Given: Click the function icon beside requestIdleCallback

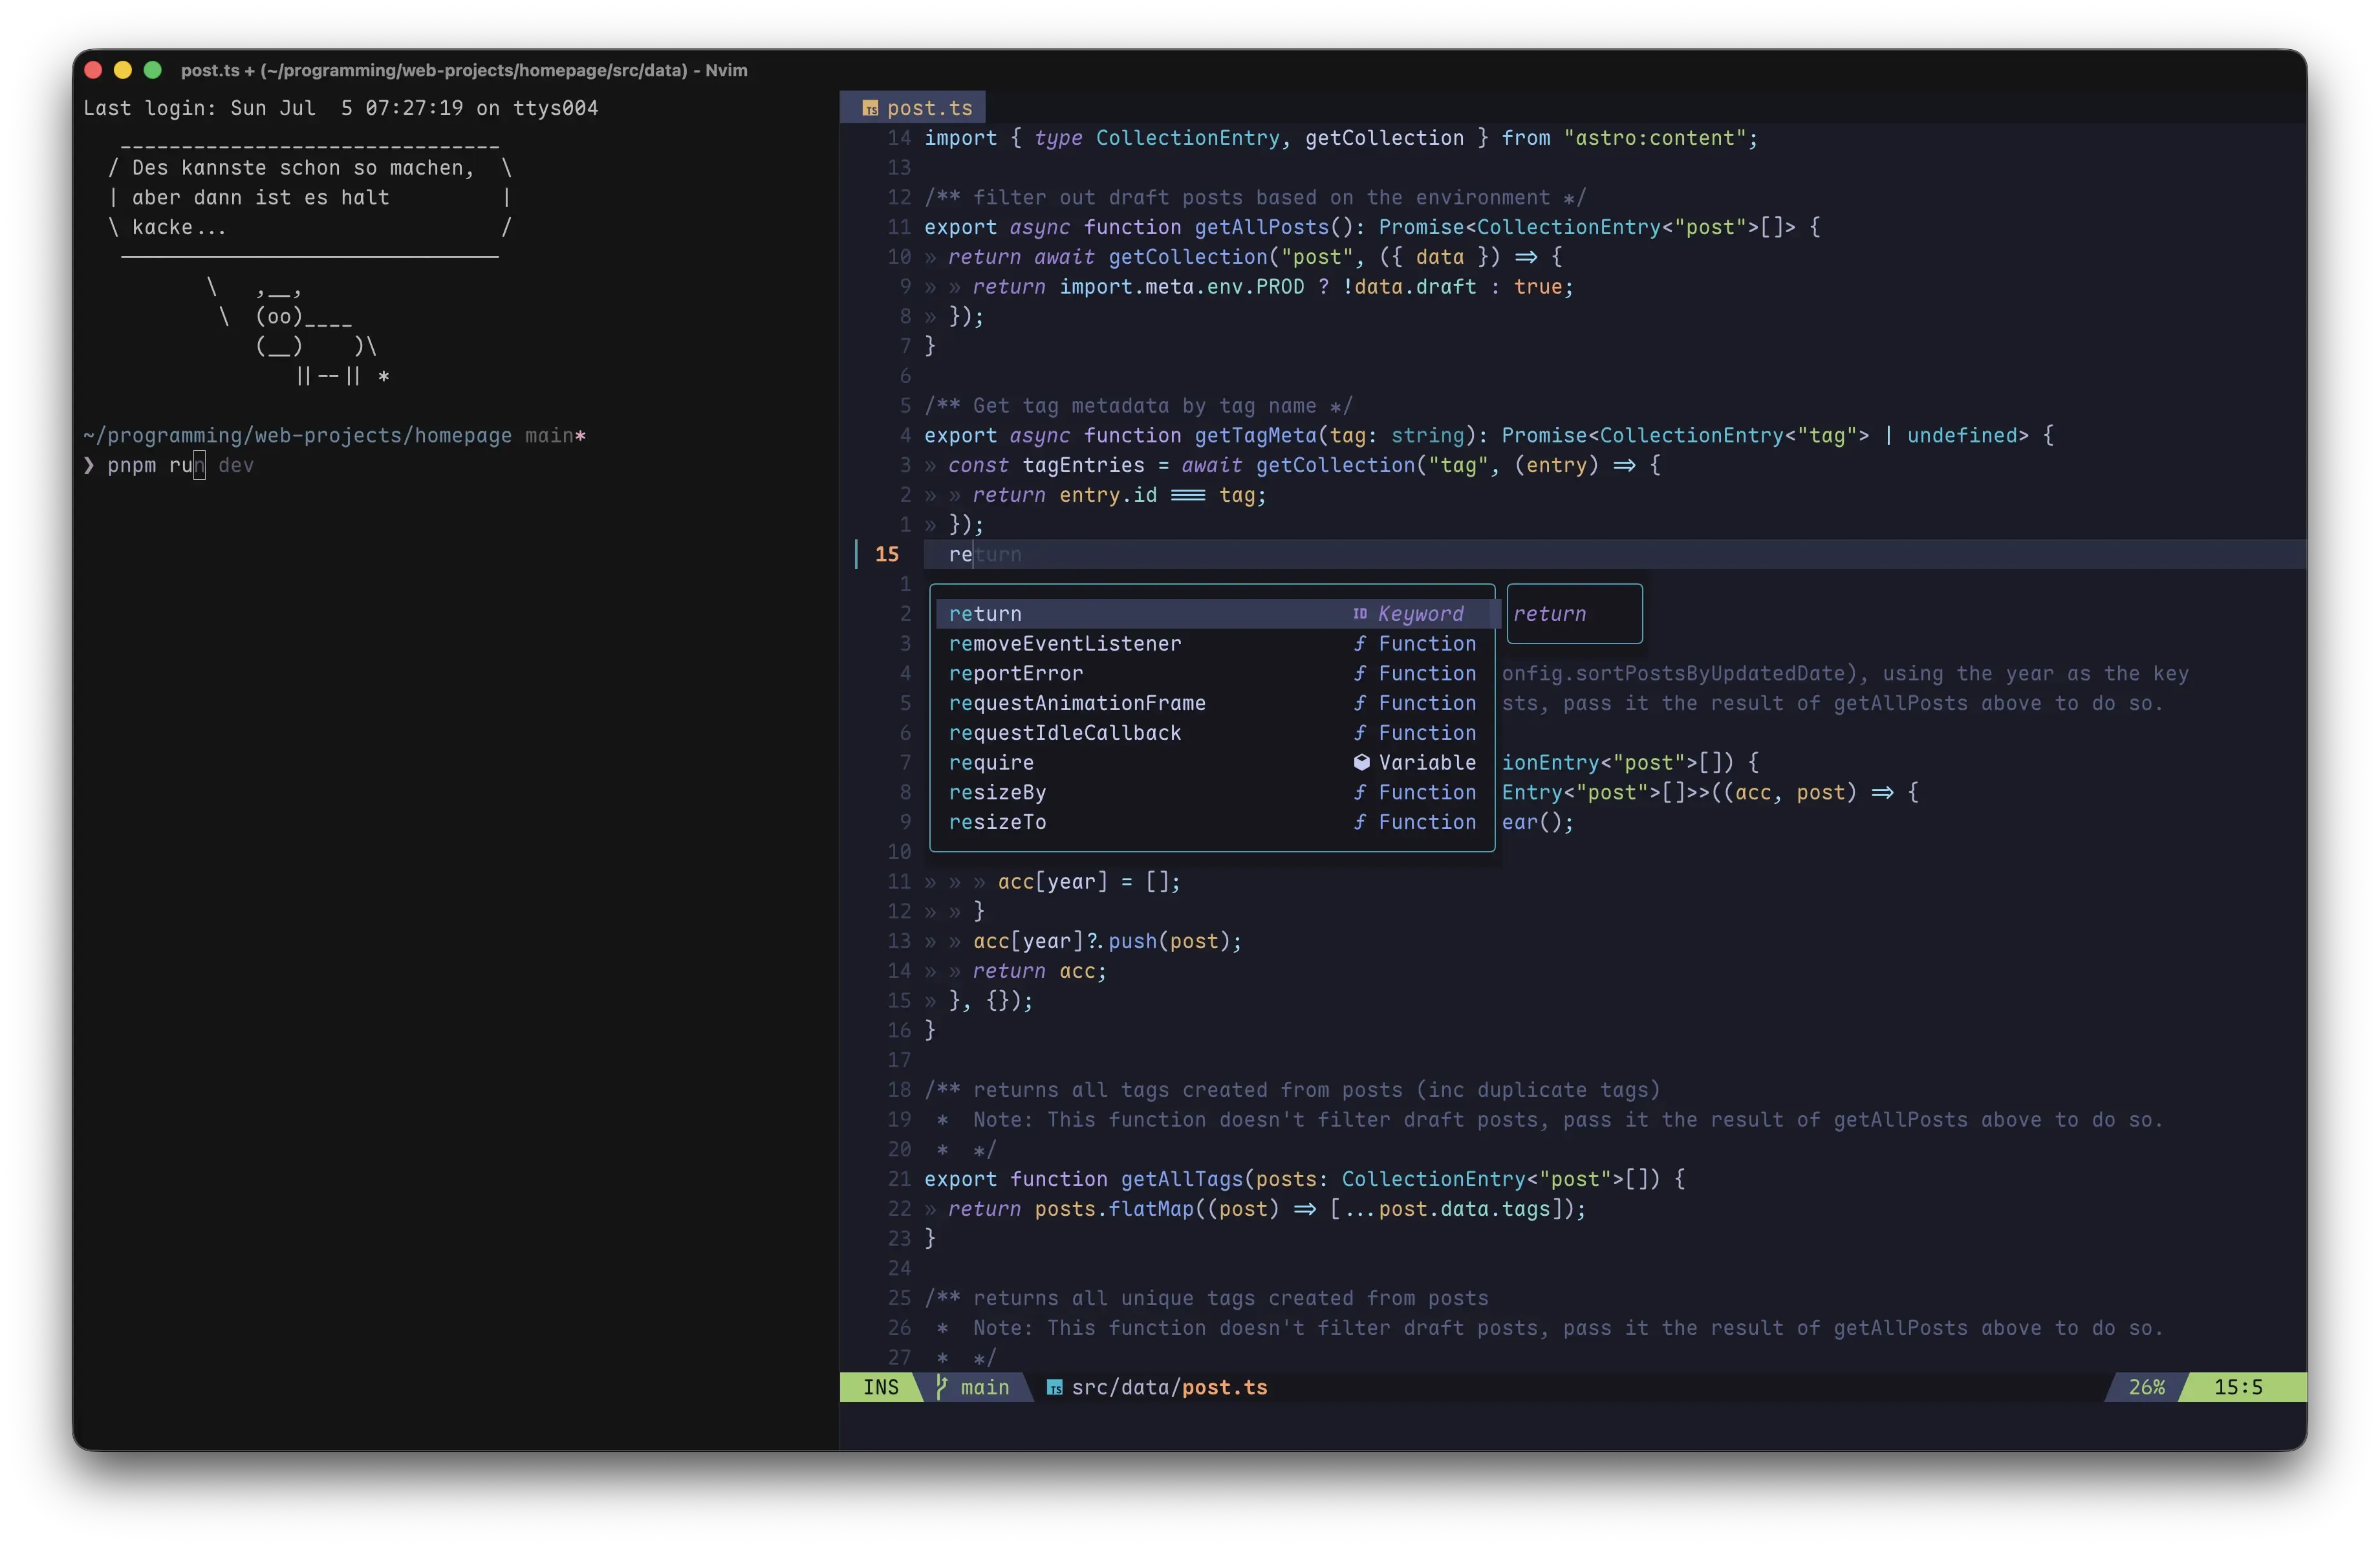Looking at the screenshot, I should pos(1360,733).
